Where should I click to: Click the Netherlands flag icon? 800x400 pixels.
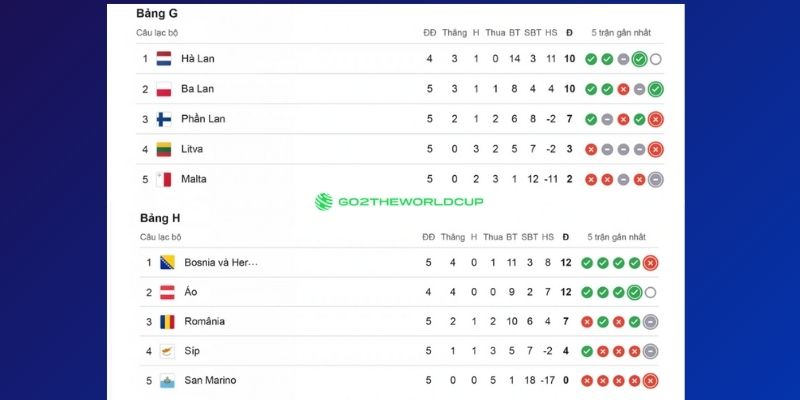pos(164,59)
